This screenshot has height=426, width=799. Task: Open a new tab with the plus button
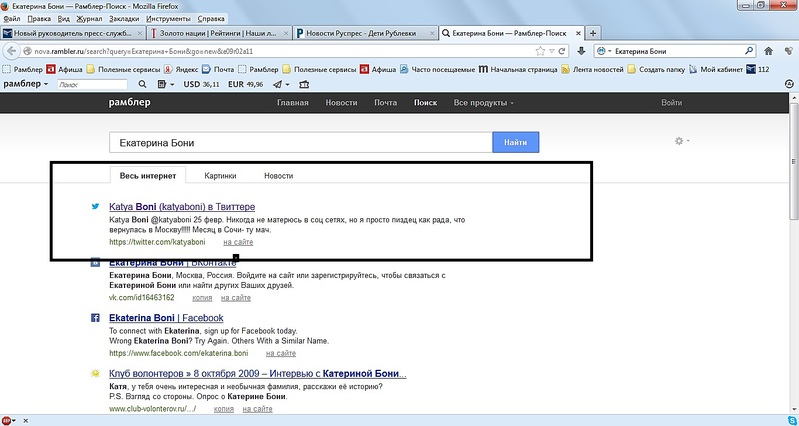tap(593, 33)
